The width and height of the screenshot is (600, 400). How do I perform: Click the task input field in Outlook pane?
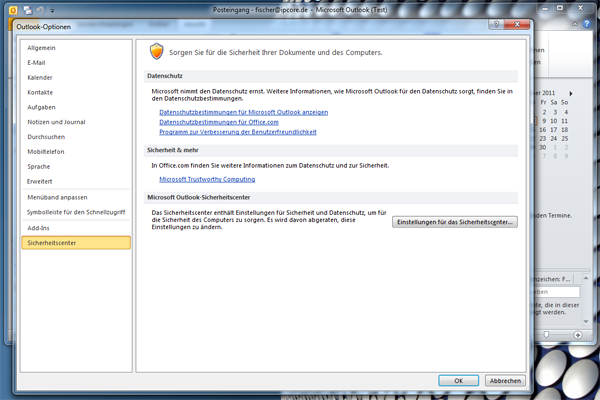point(557,292)
